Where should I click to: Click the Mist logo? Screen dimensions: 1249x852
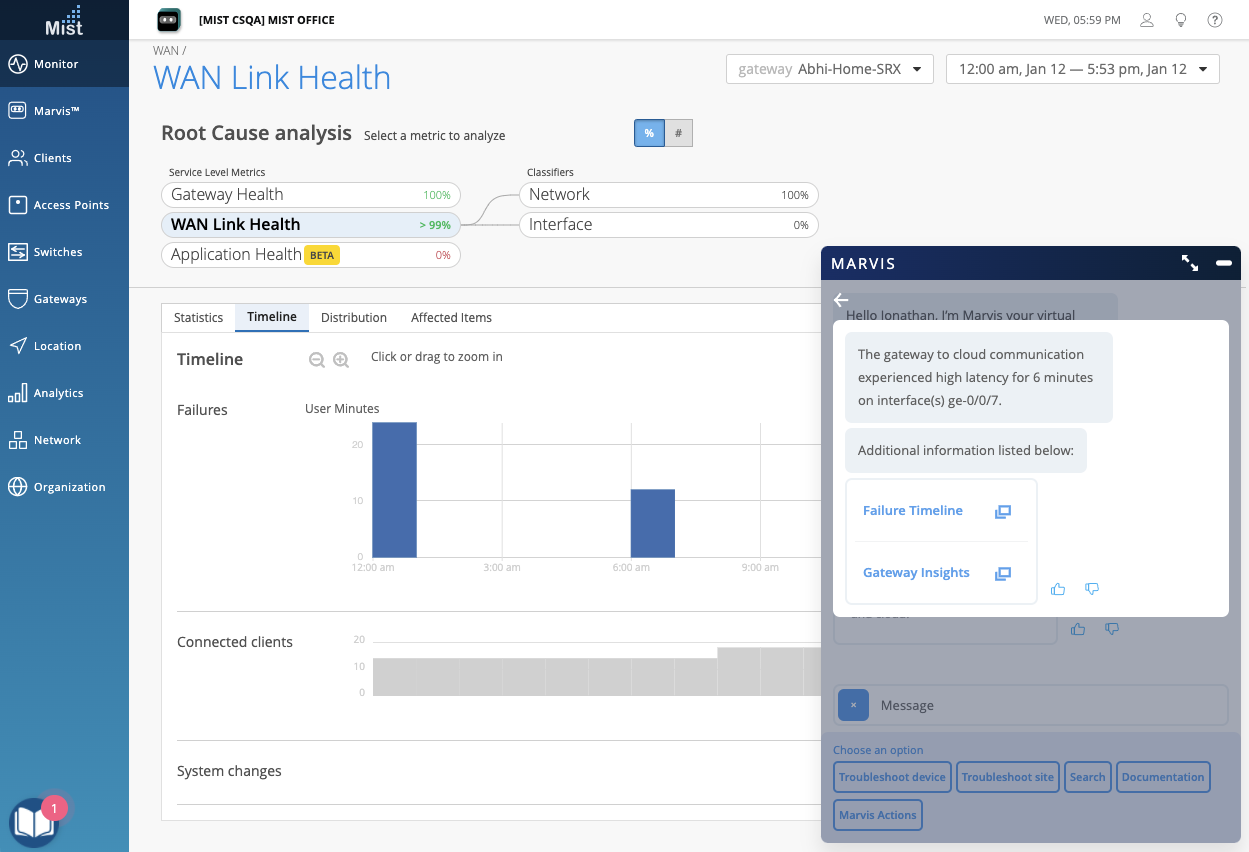coord(64,20)
